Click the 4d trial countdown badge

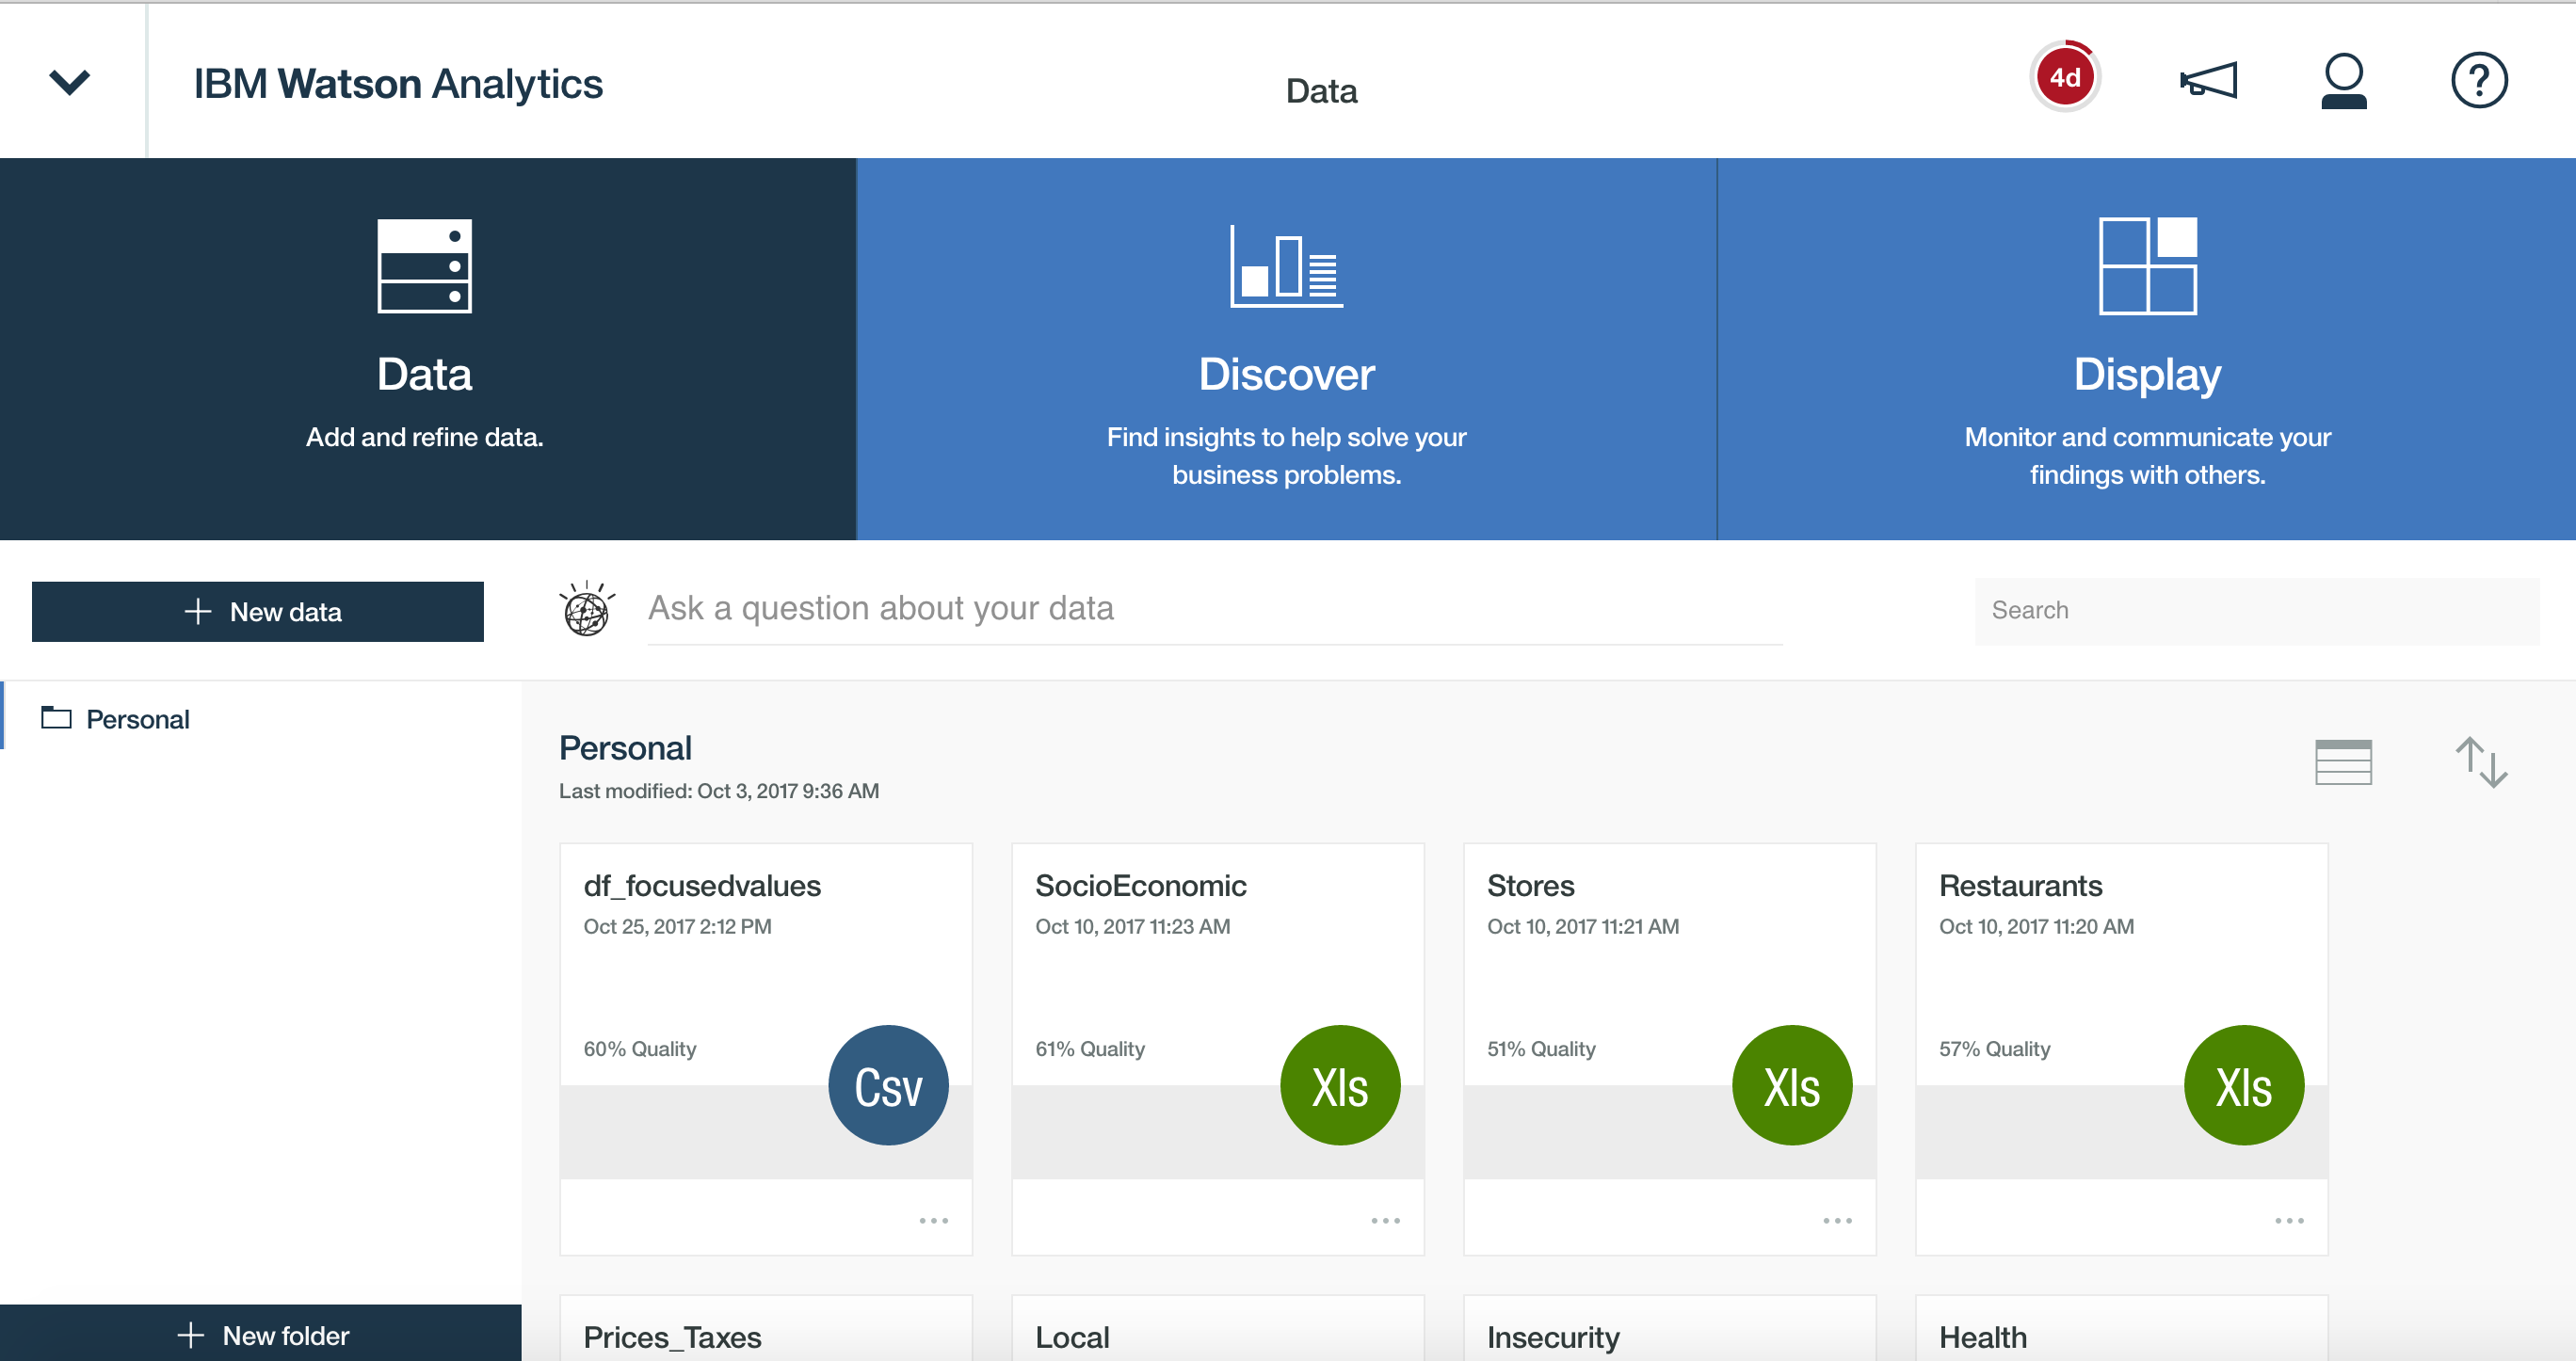point(2064,78)
